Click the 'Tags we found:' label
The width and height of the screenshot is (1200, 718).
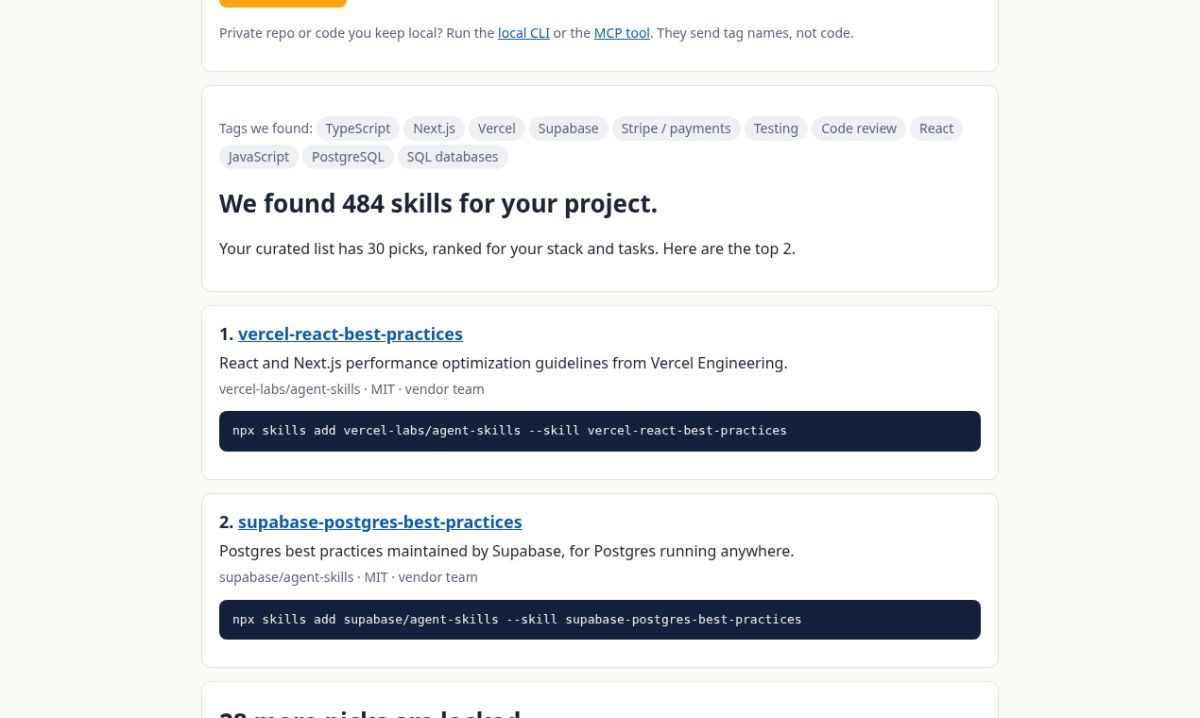266,128
